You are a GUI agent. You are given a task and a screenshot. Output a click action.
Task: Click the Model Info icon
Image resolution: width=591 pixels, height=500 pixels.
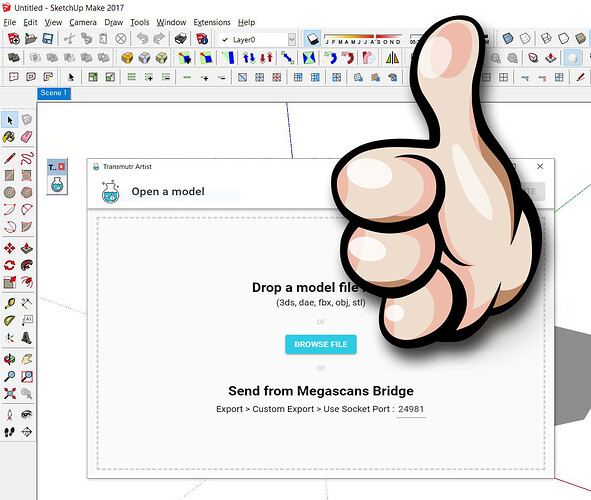click(x=202, y=39)
